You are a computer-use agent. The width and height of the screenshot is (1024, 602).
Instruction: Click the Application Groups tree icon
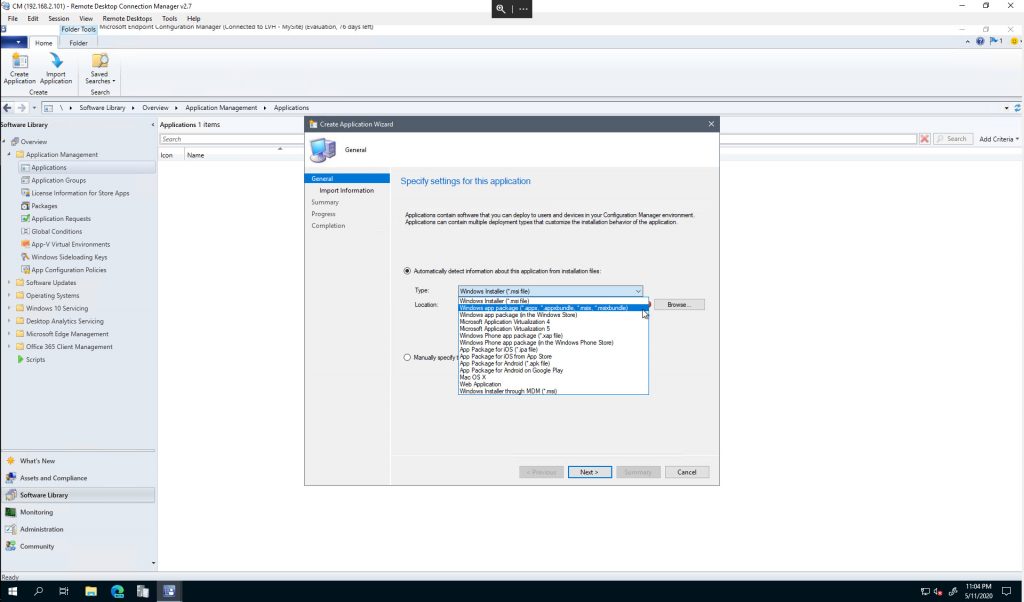coord(25,180)
